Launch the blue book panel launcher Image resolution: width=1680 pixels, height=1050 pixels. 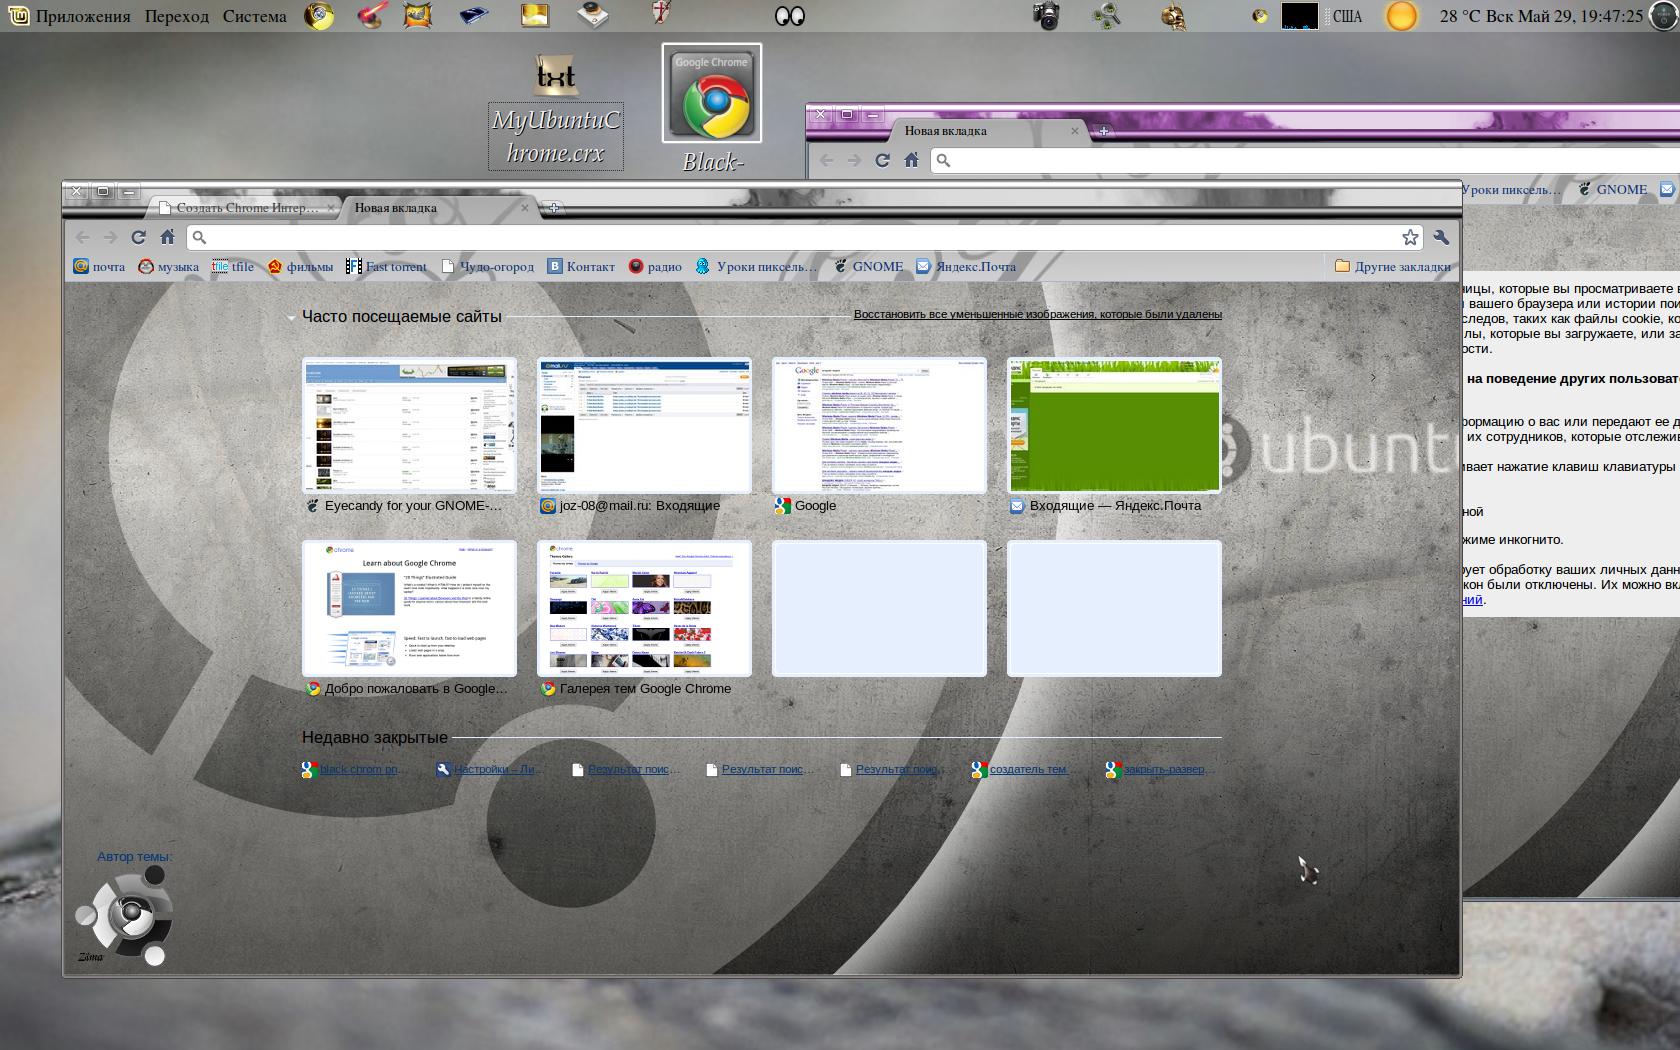[x=474, y=16]
